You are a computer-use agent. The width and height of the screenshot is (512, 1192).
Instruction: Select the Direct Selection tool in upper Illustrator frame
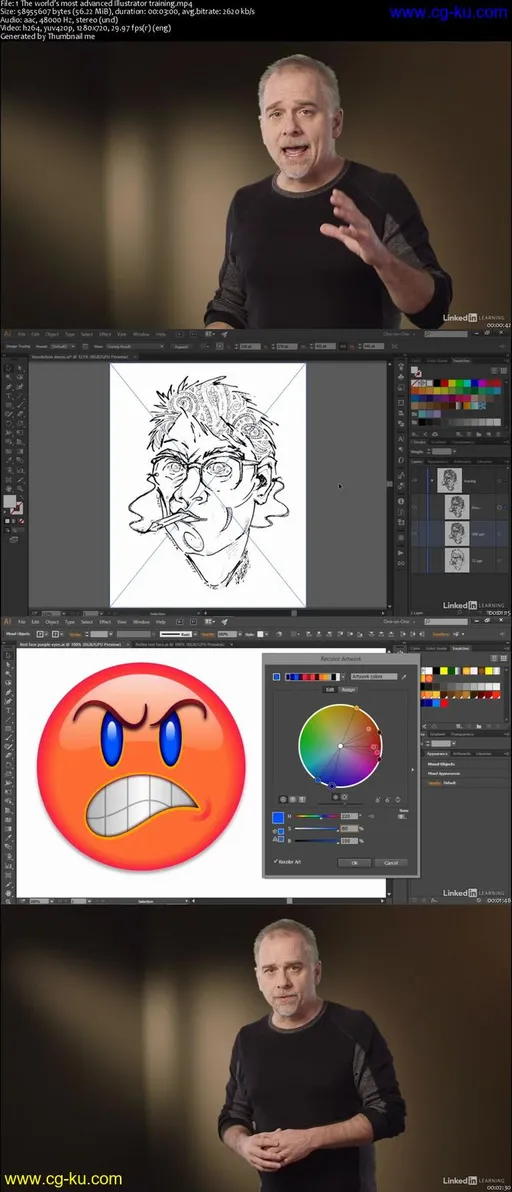pyautogui.click(x=20, y=368)
